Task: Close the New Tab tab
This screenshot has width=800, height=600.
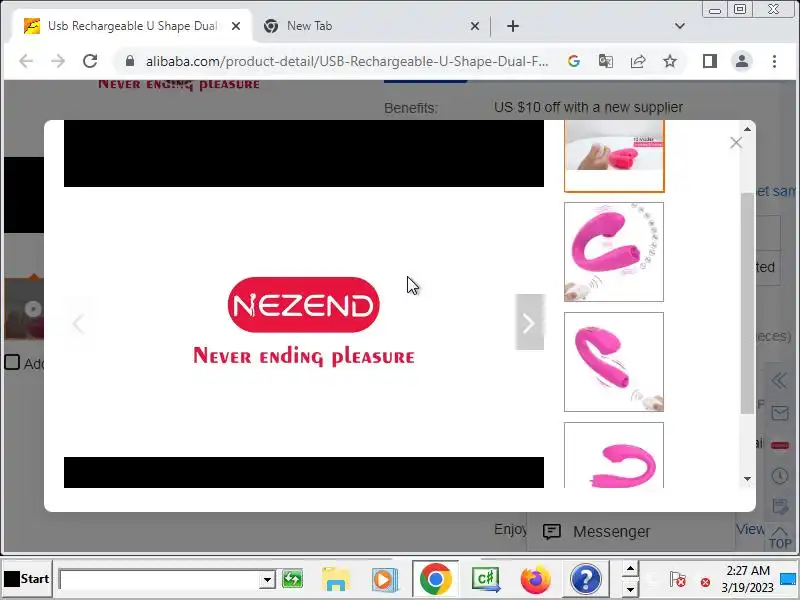Action: [474, 26]
